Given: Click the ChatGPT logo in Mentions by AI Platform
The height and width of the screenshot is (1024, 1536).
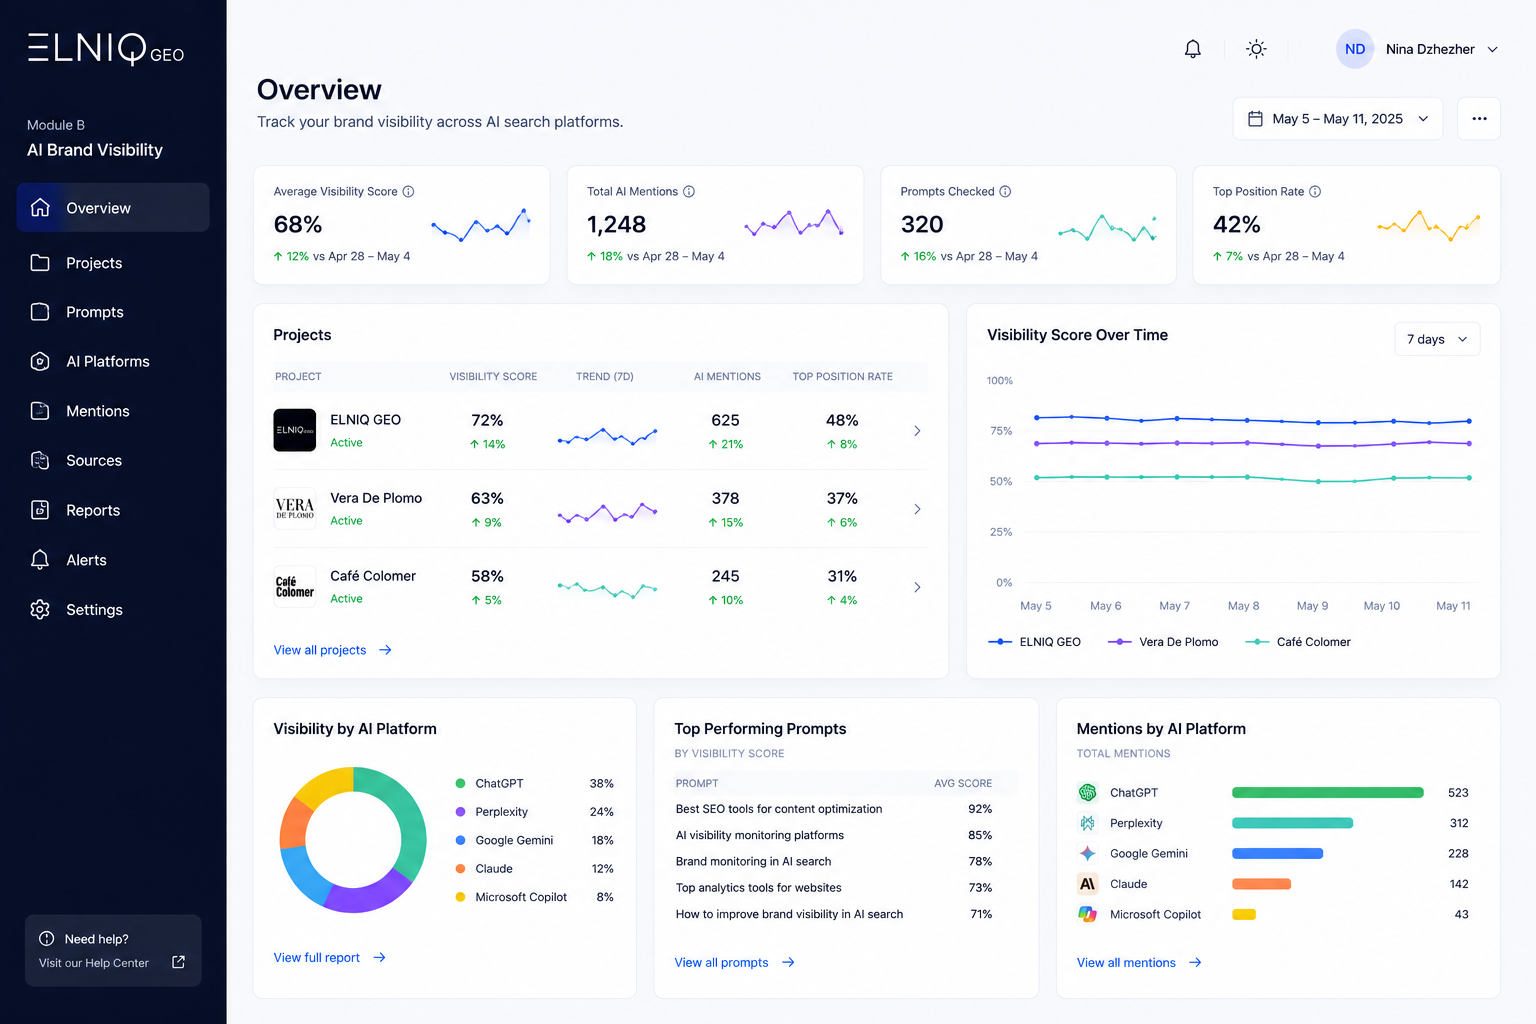Looking at the screenshot, I should tap(1088, 793).
